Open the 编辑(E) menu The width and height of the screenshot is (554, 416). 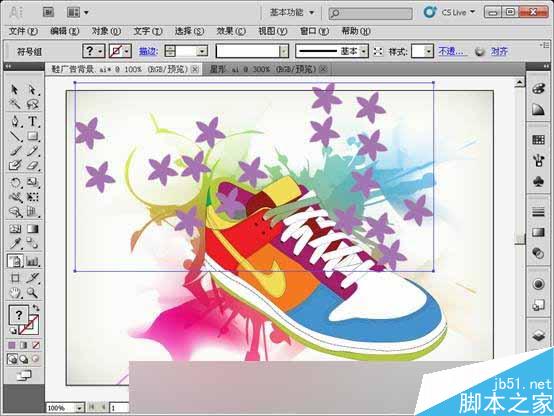[64, 31]
